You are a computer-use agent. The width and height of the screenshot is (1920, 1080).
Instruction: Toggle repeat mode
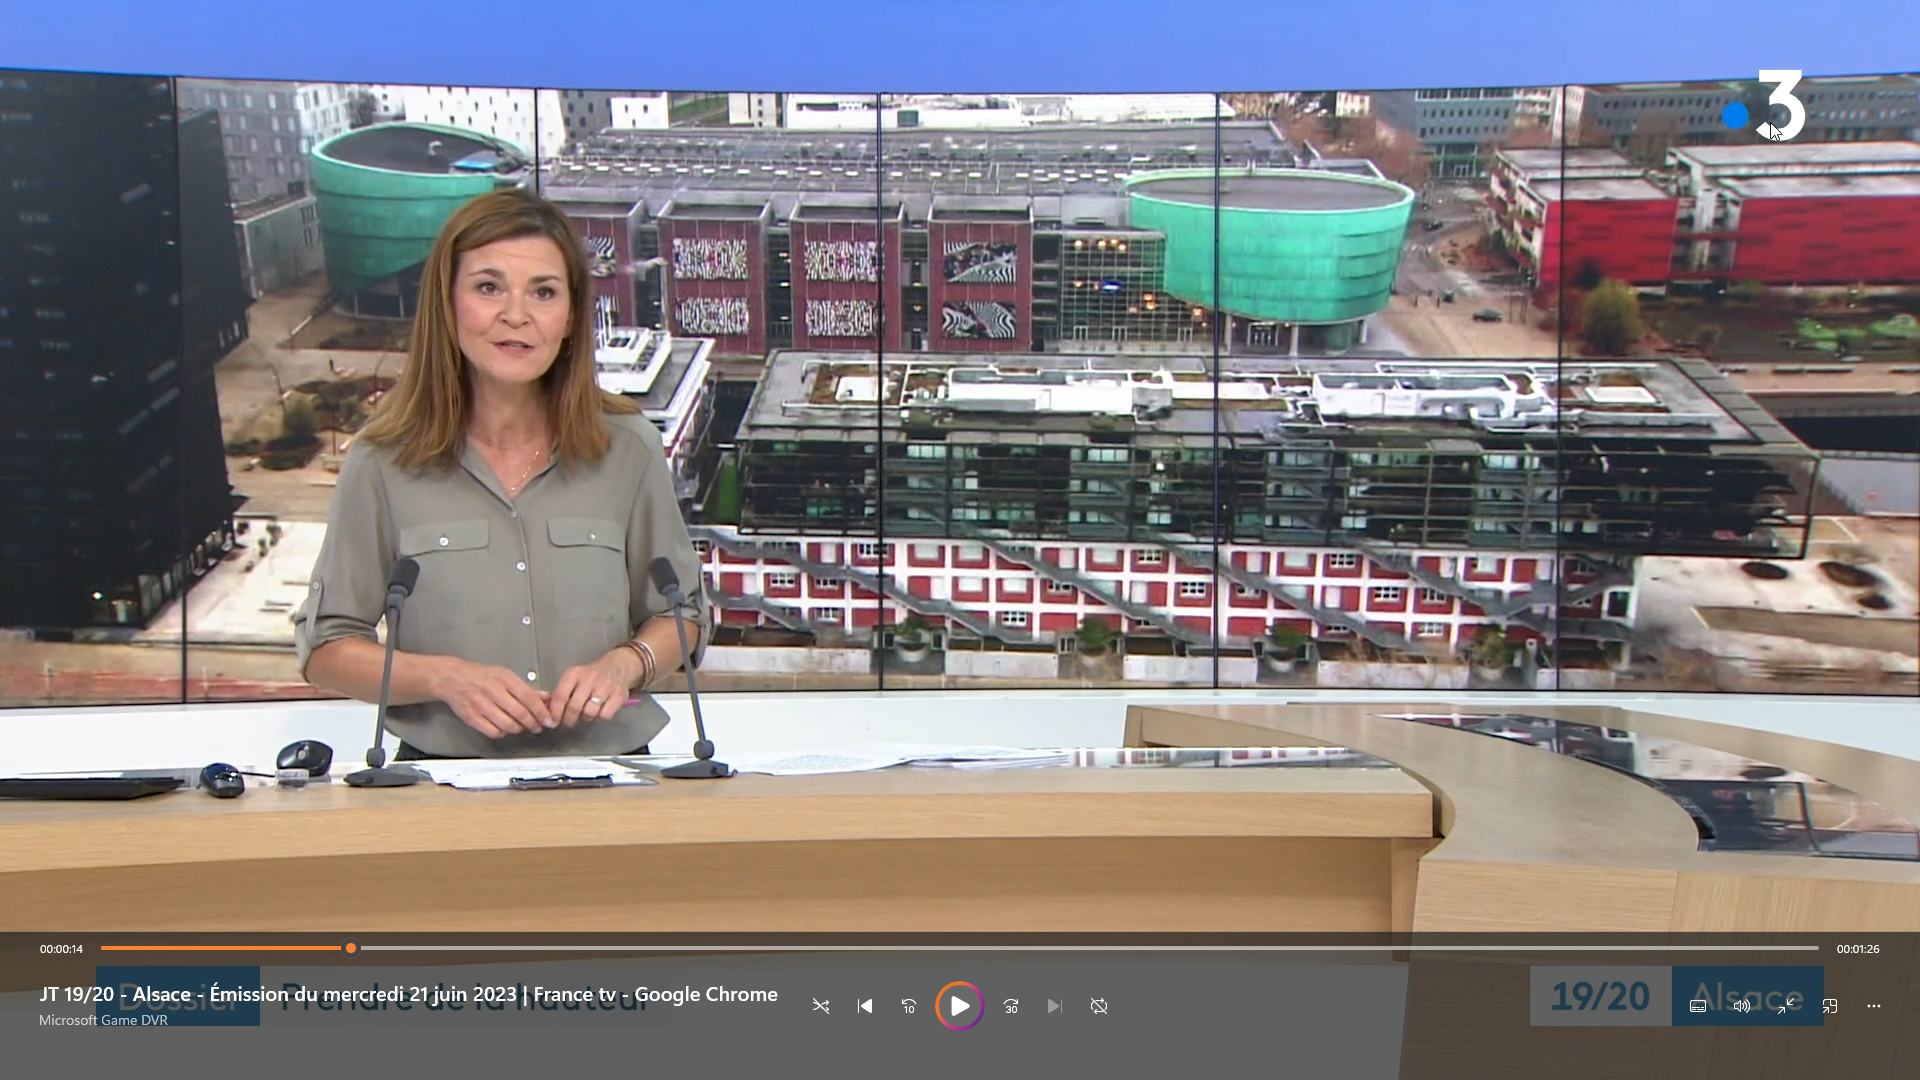coord(1099,1006)
